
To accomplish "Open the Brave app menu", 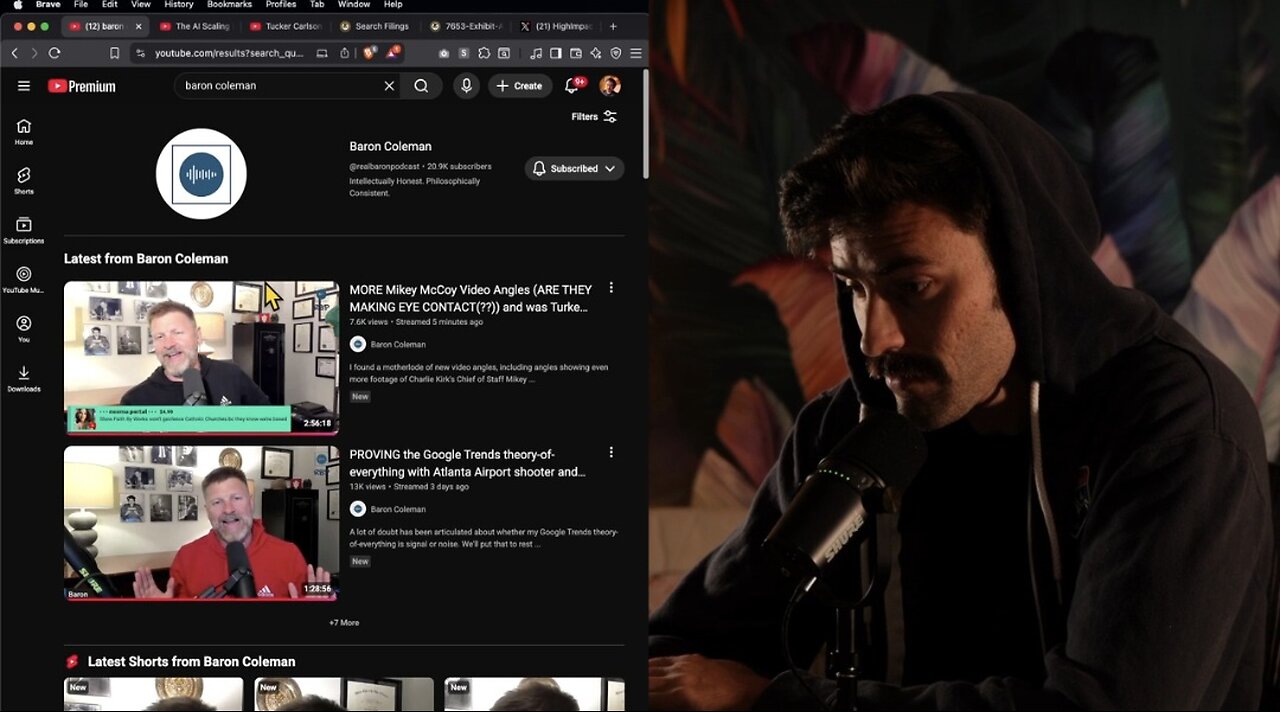I will click(48, 5).
